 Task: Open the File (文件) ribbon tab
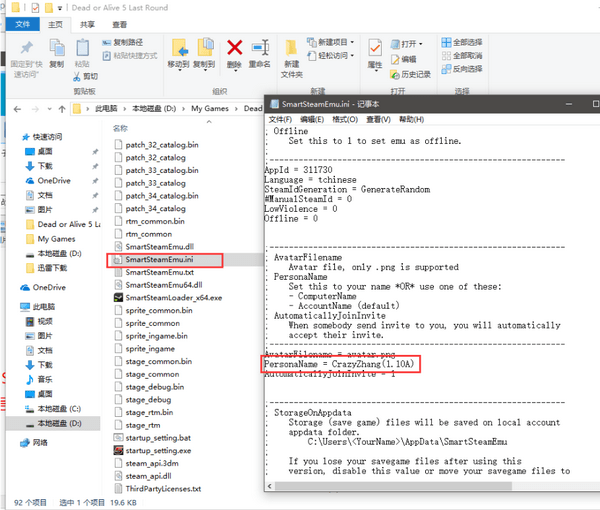click(23, 24)
